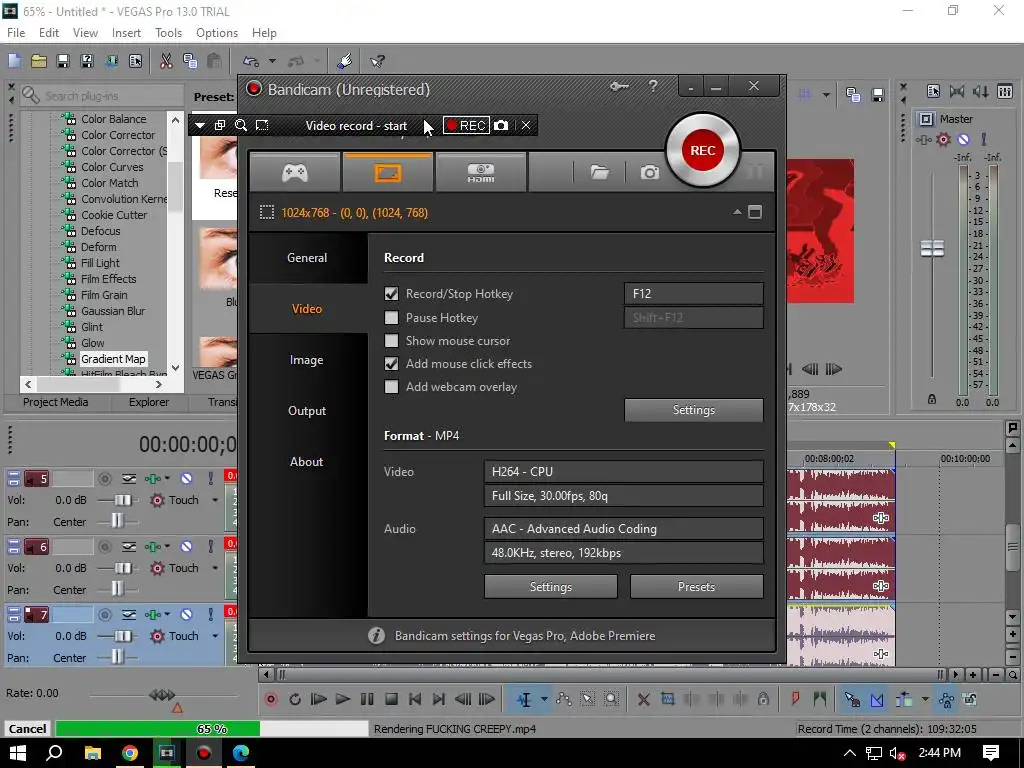This screenshot has height=768, width=1024.
Task: Click the Cut scissors icon in Vegas toolbar
Action: (x=166, y=61)
